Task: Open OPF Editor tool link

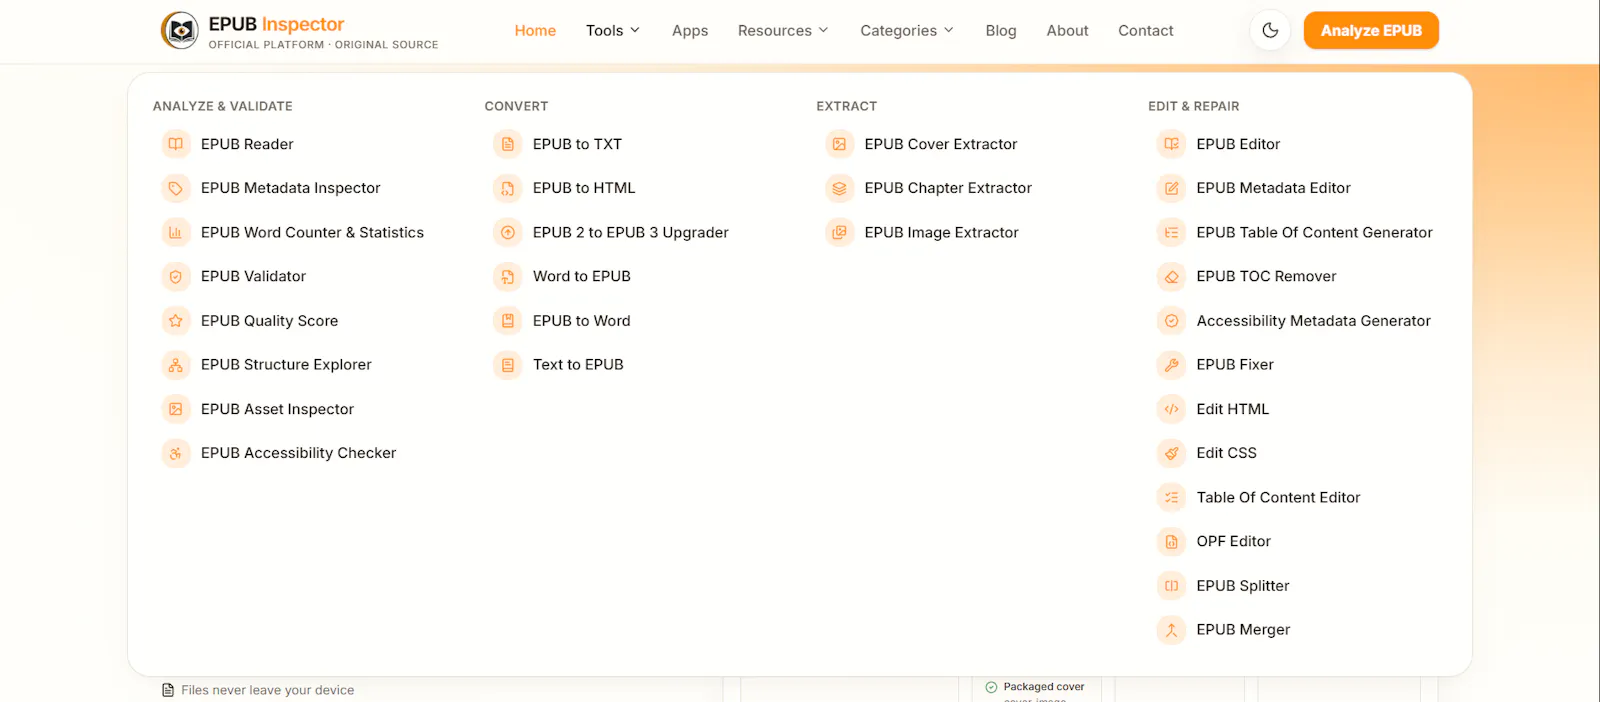Action: (1234, 541)
